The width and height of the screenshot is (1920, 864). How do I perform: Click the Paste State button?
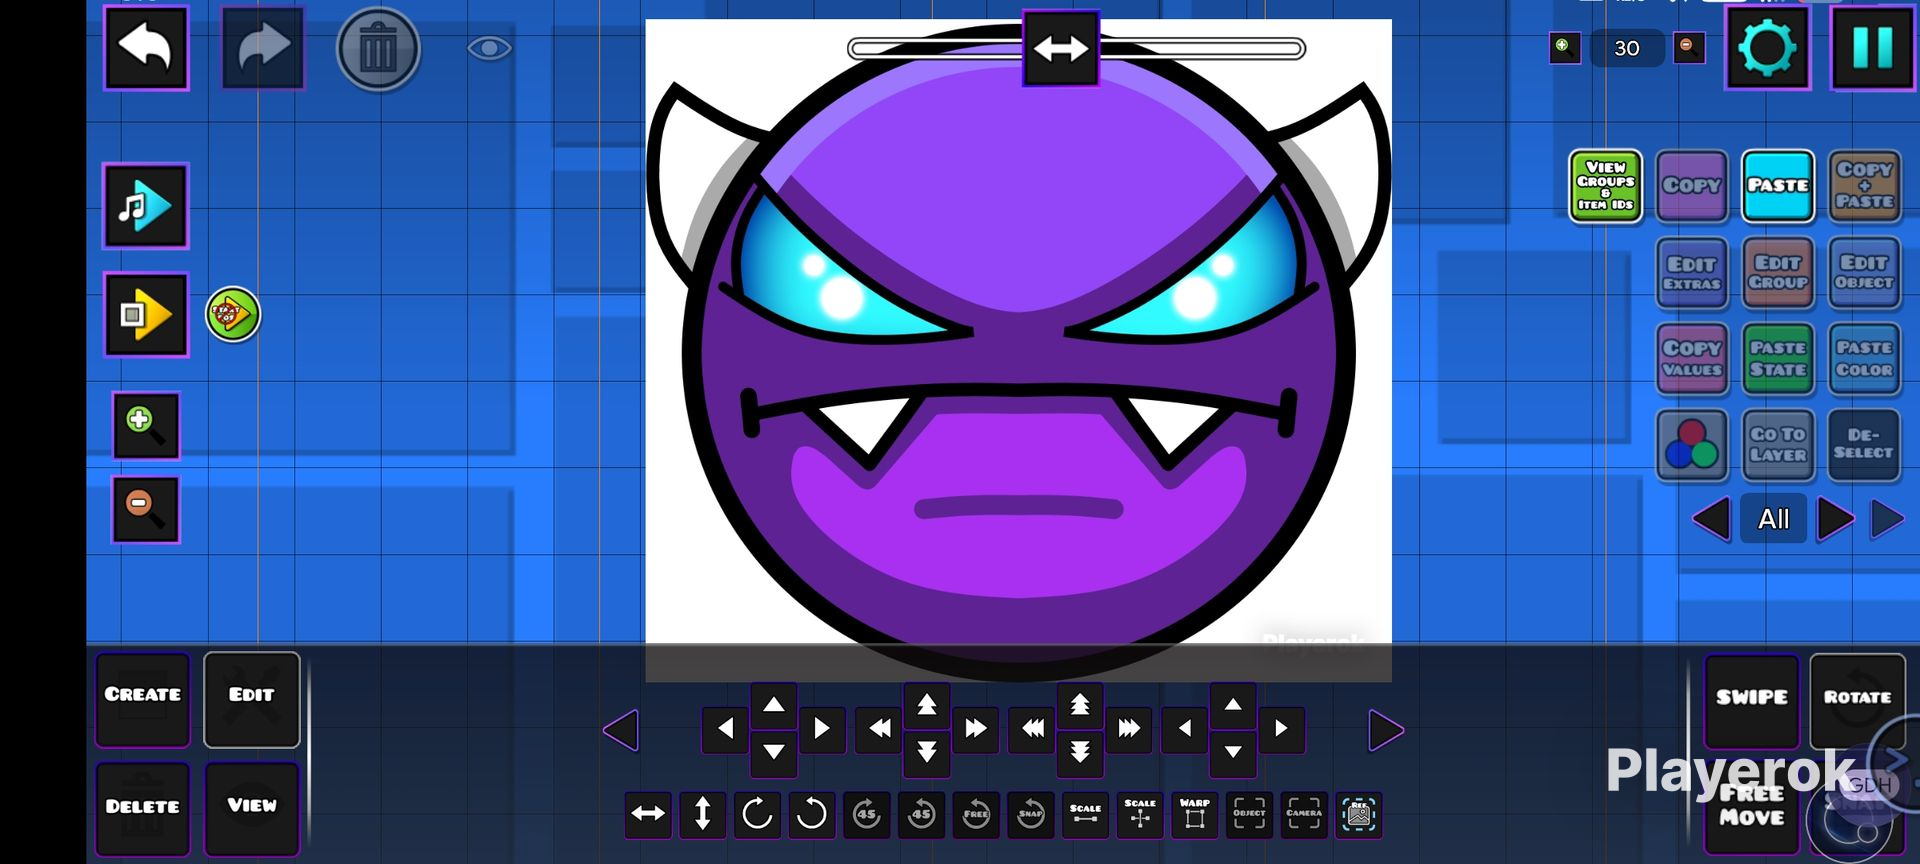1778,359
